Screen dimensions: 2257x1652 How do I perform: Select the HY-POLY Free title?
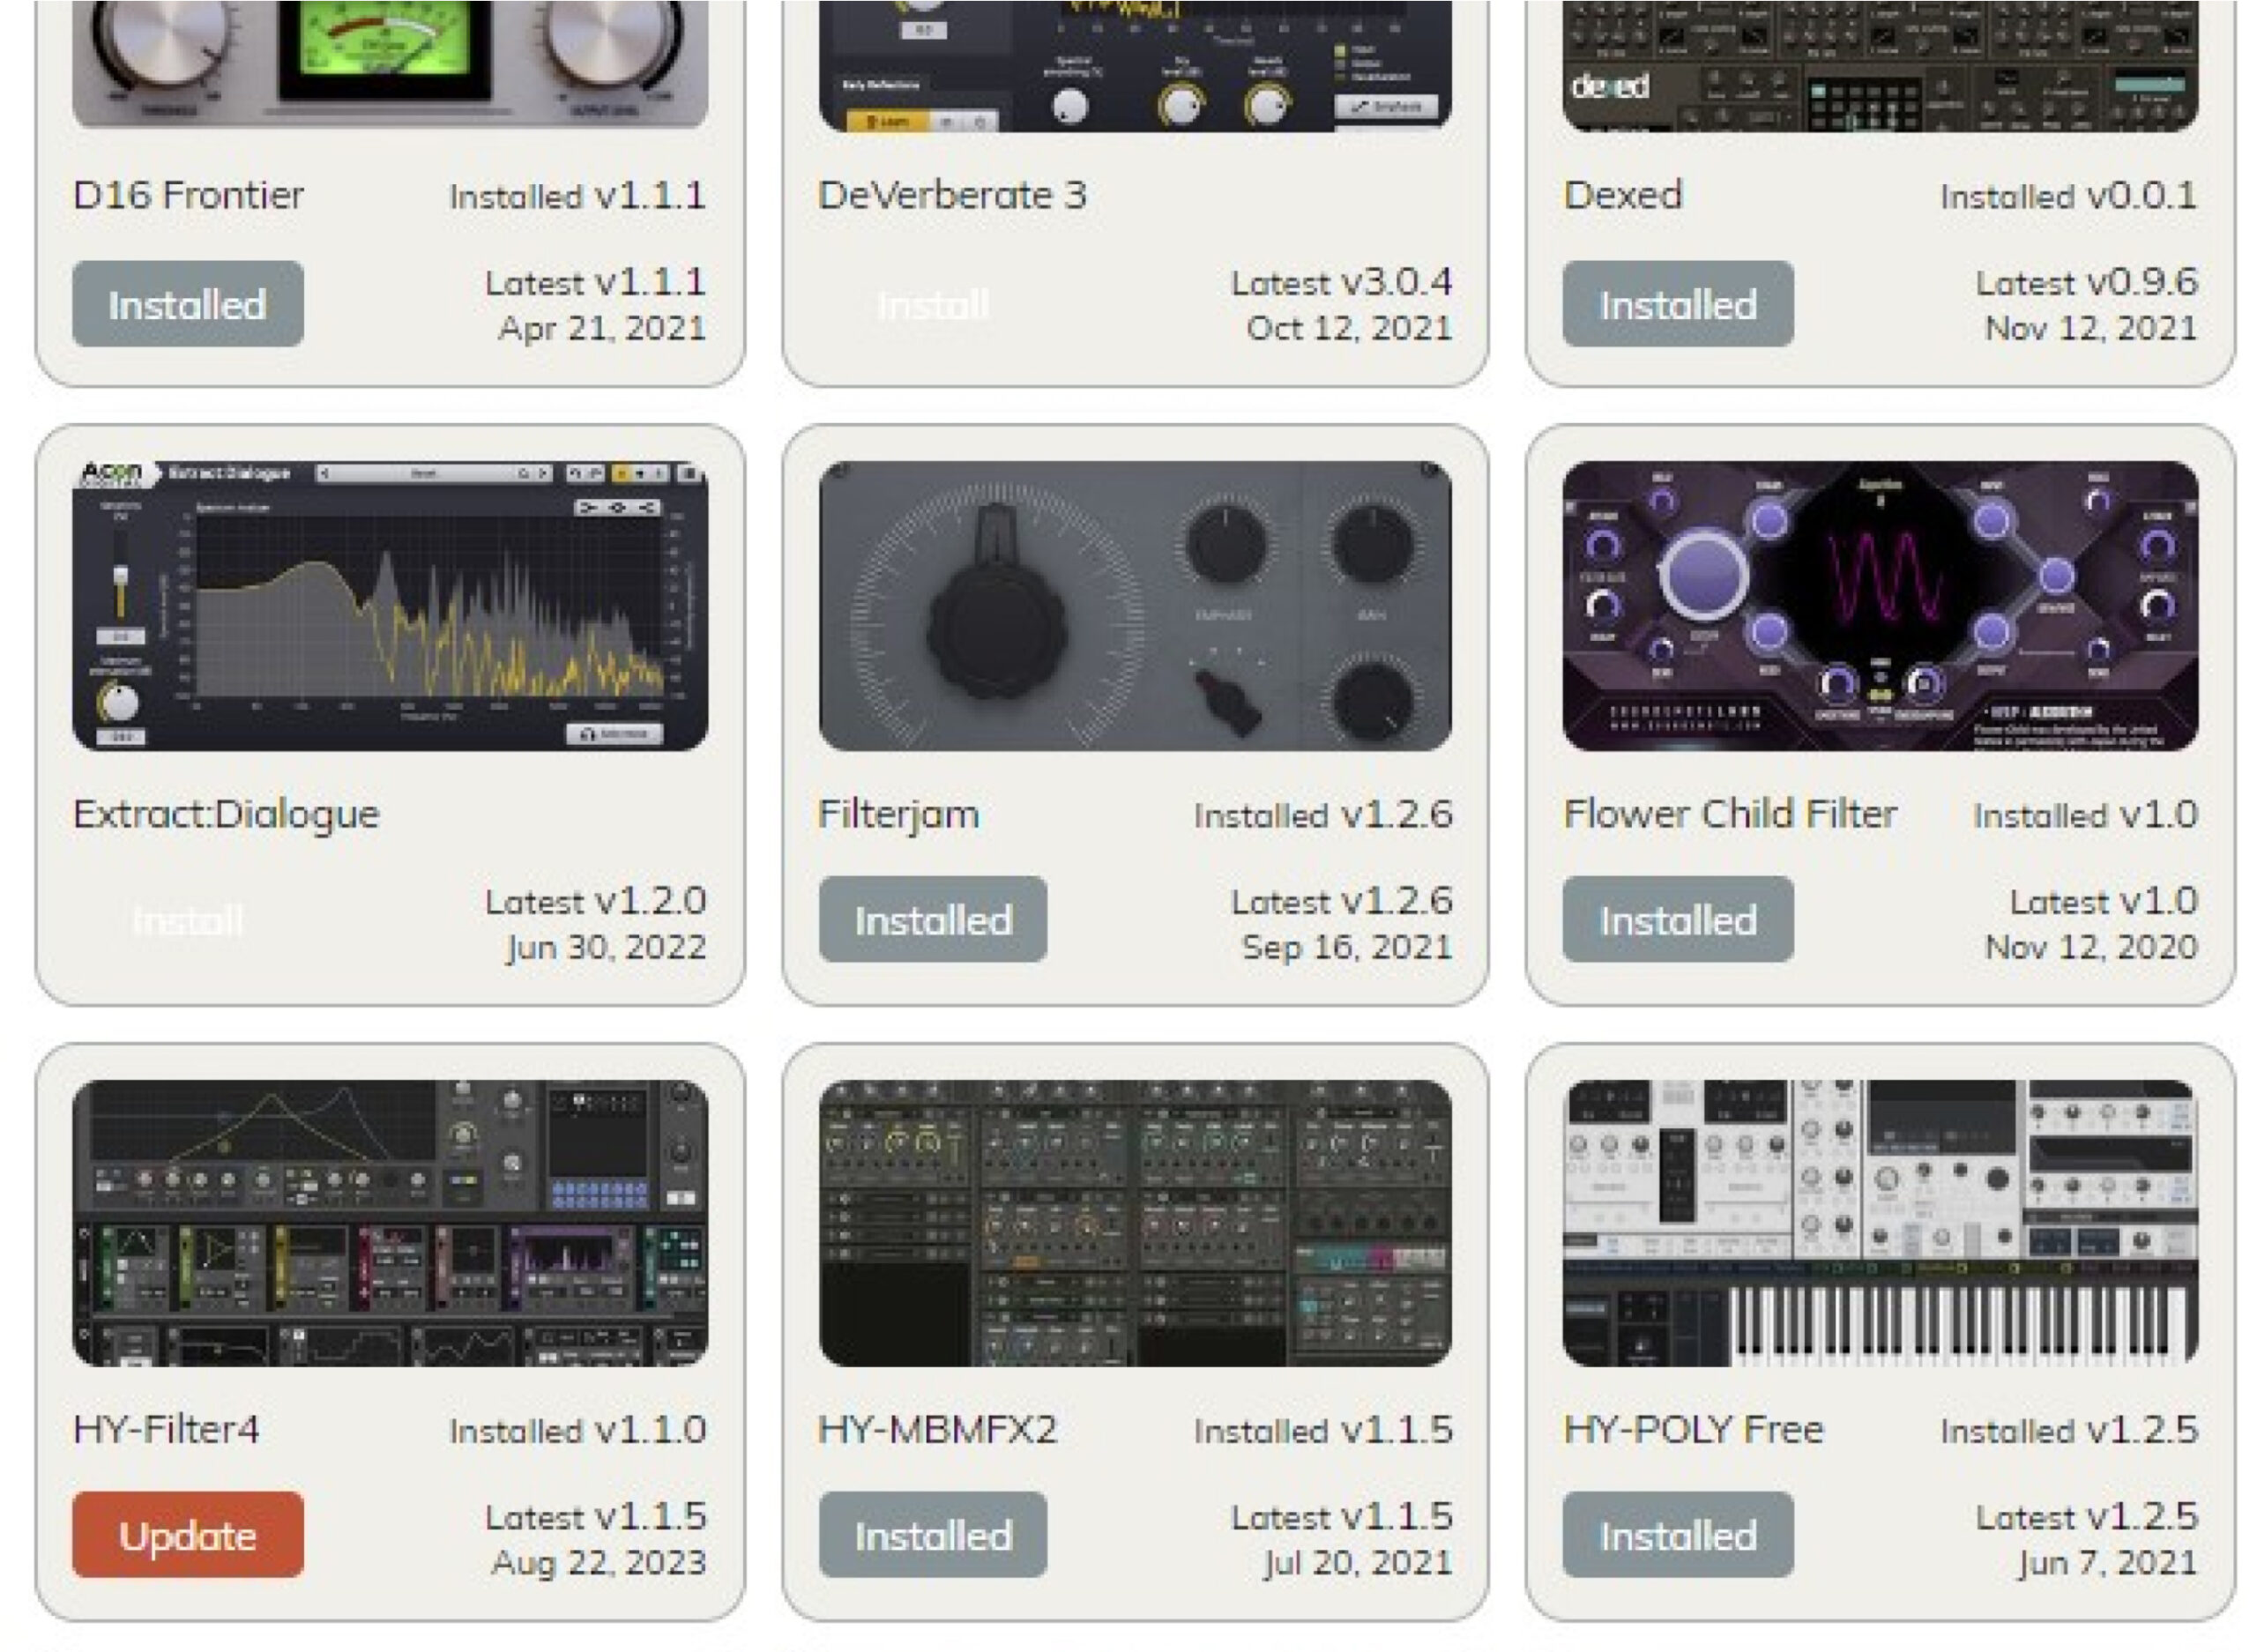pos(1694,1429)
